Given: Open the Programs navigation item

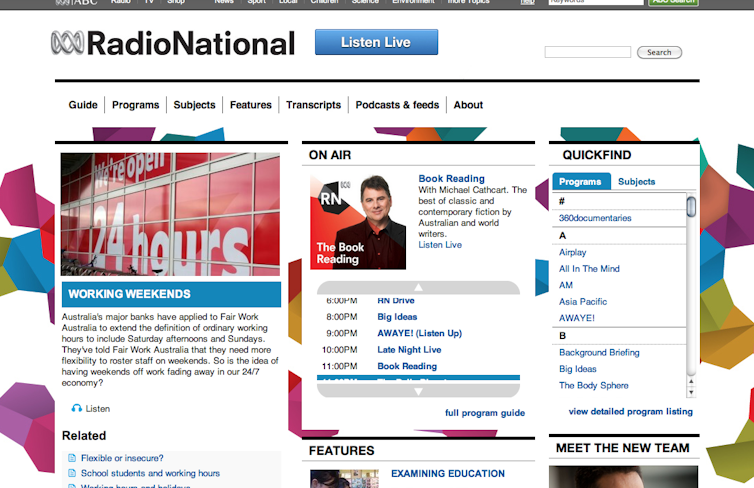Looking at the screenshot, I should tap(136, 105).
